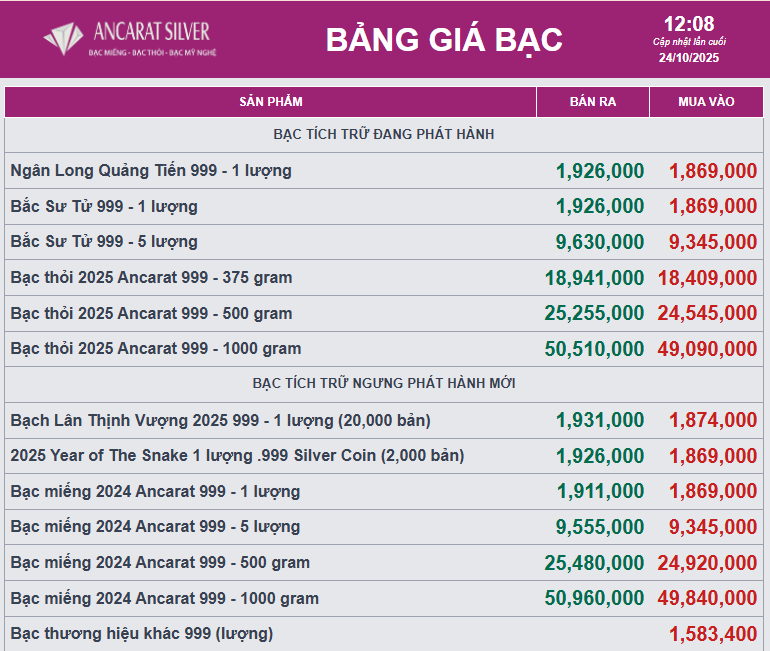Click the 25,255,000 sell price

pyautogui.click(x=594, y=313)
